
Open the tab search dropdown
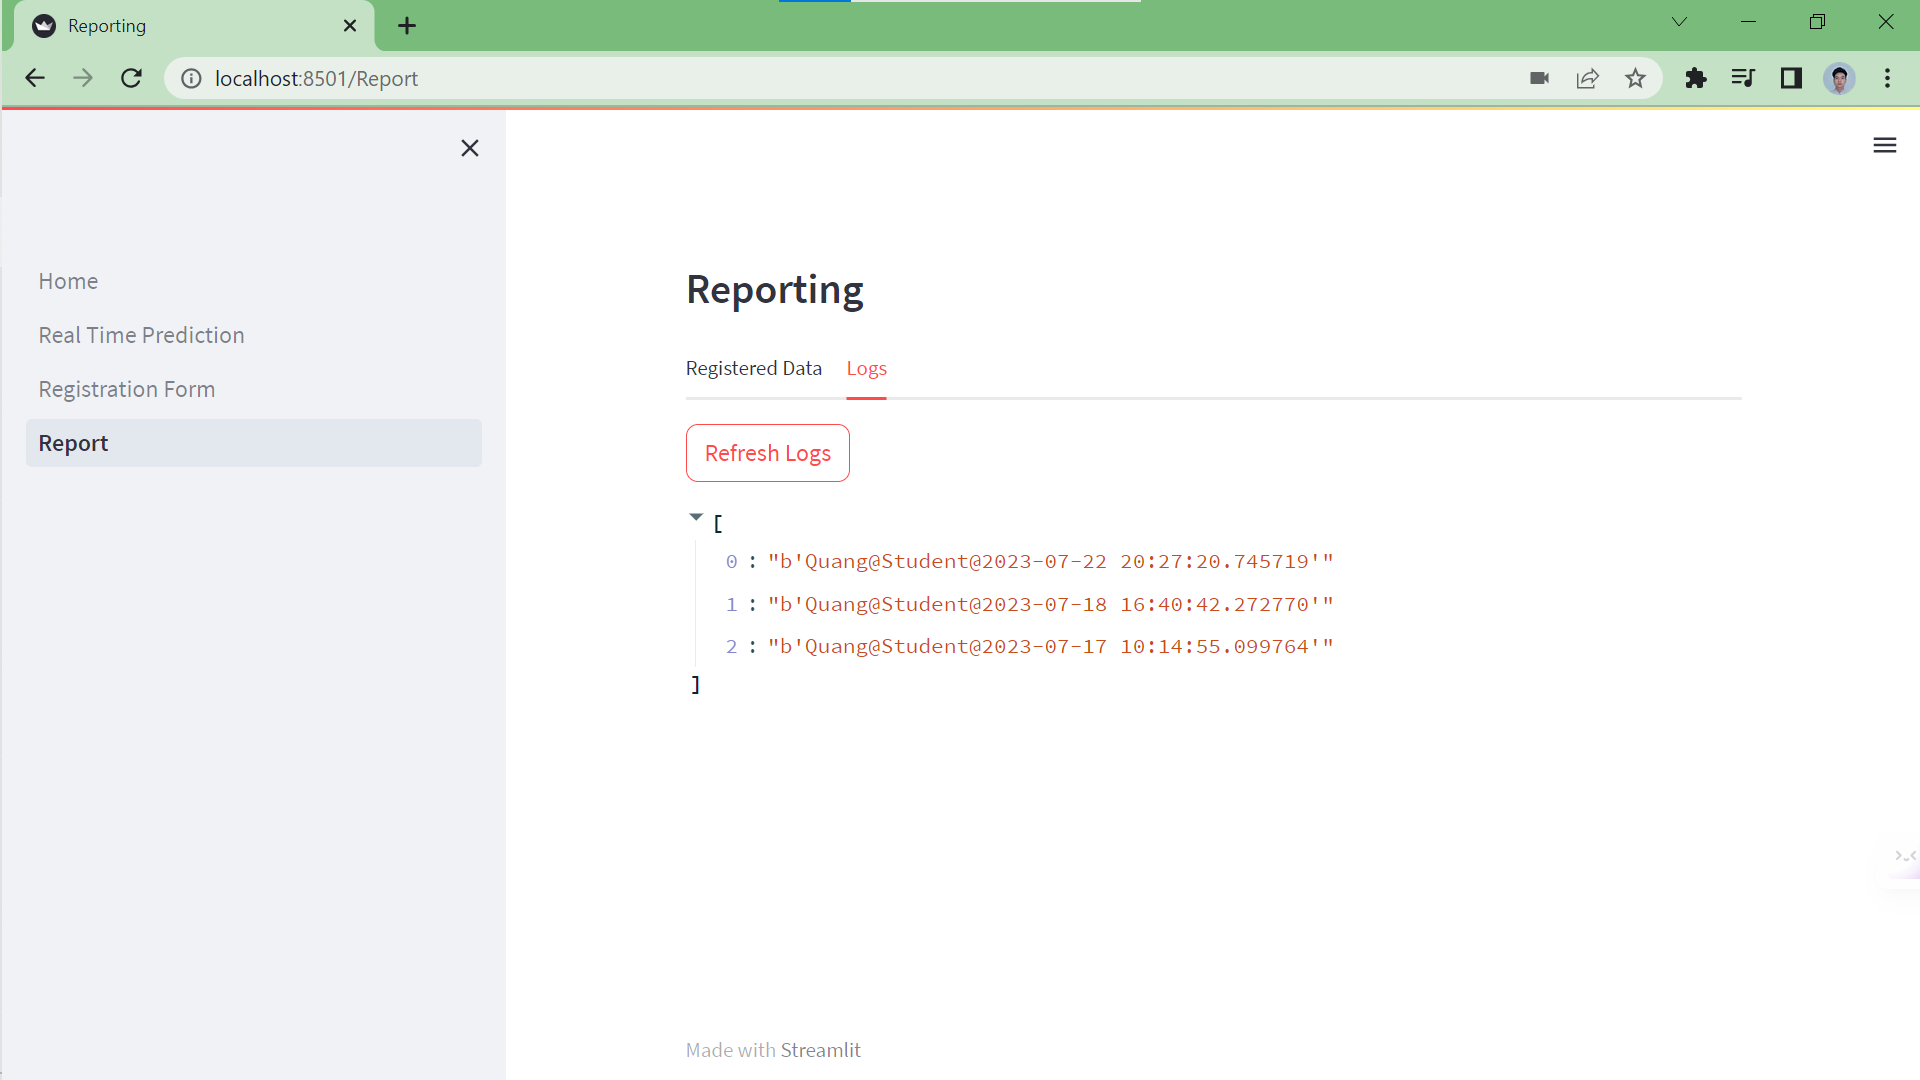click(1679, 22)
